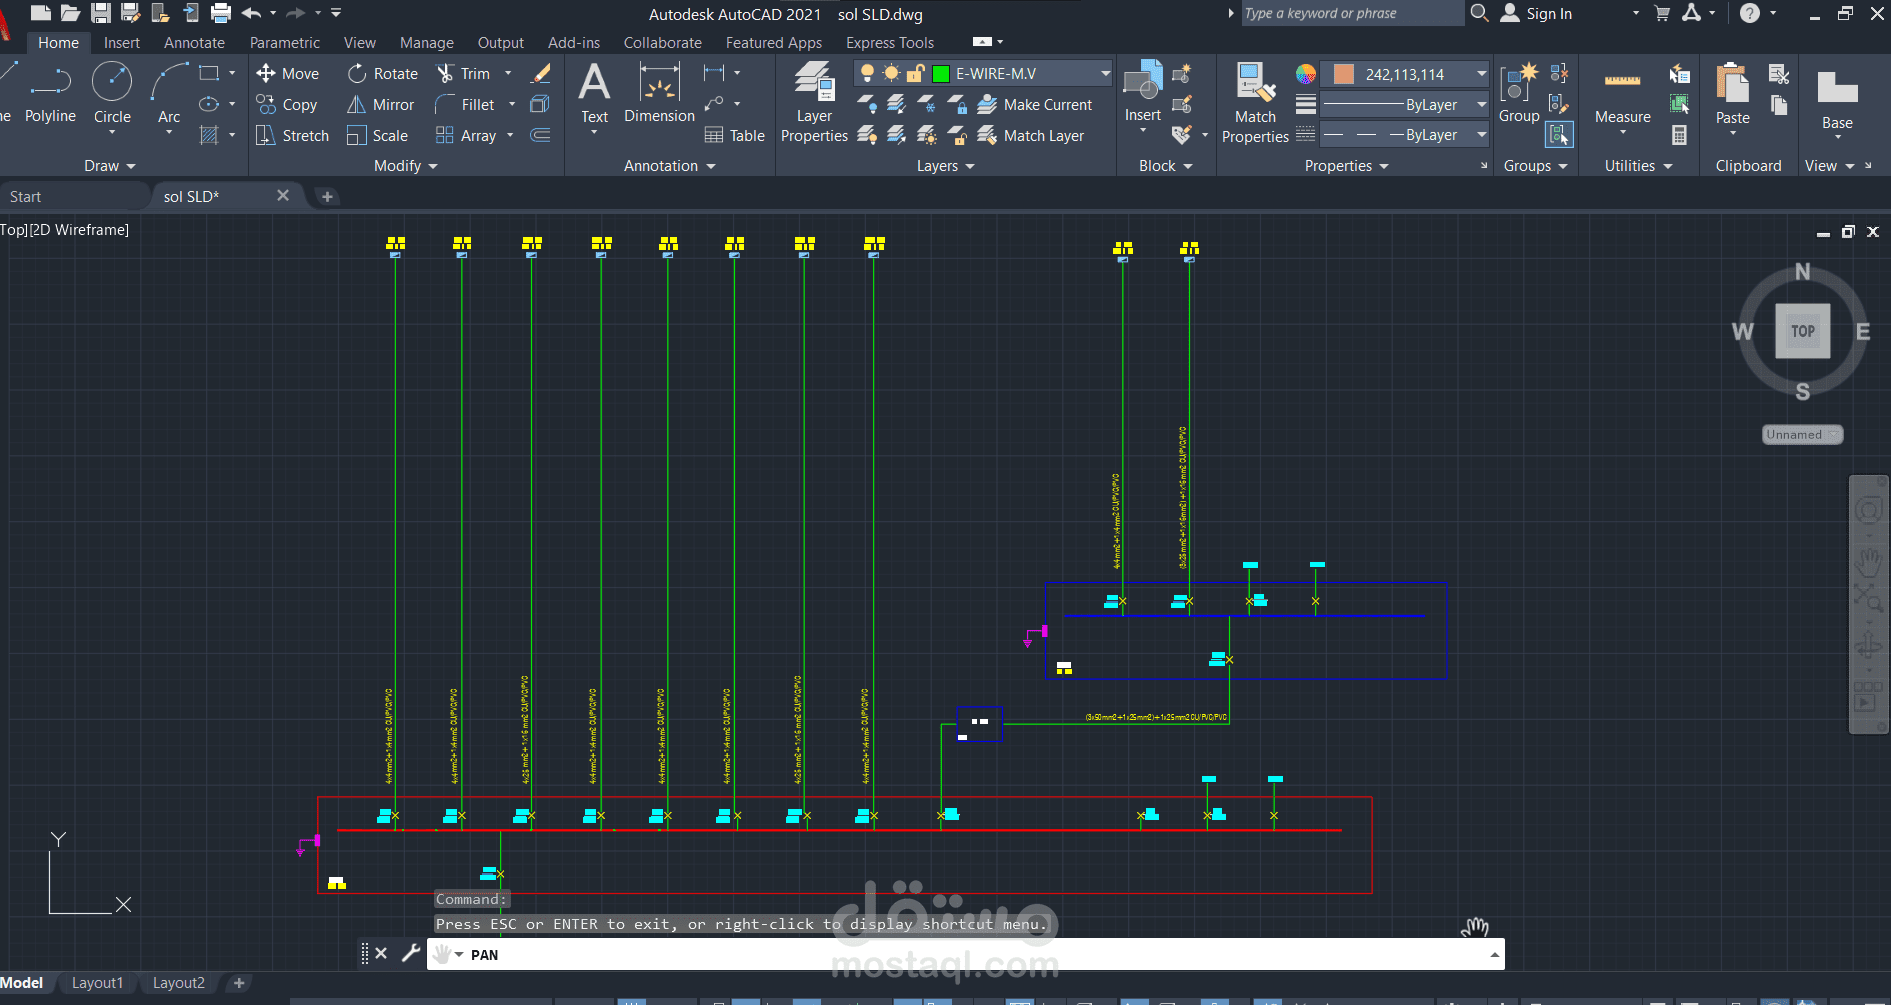Click Match Properties tool

tap(1255, 102)
